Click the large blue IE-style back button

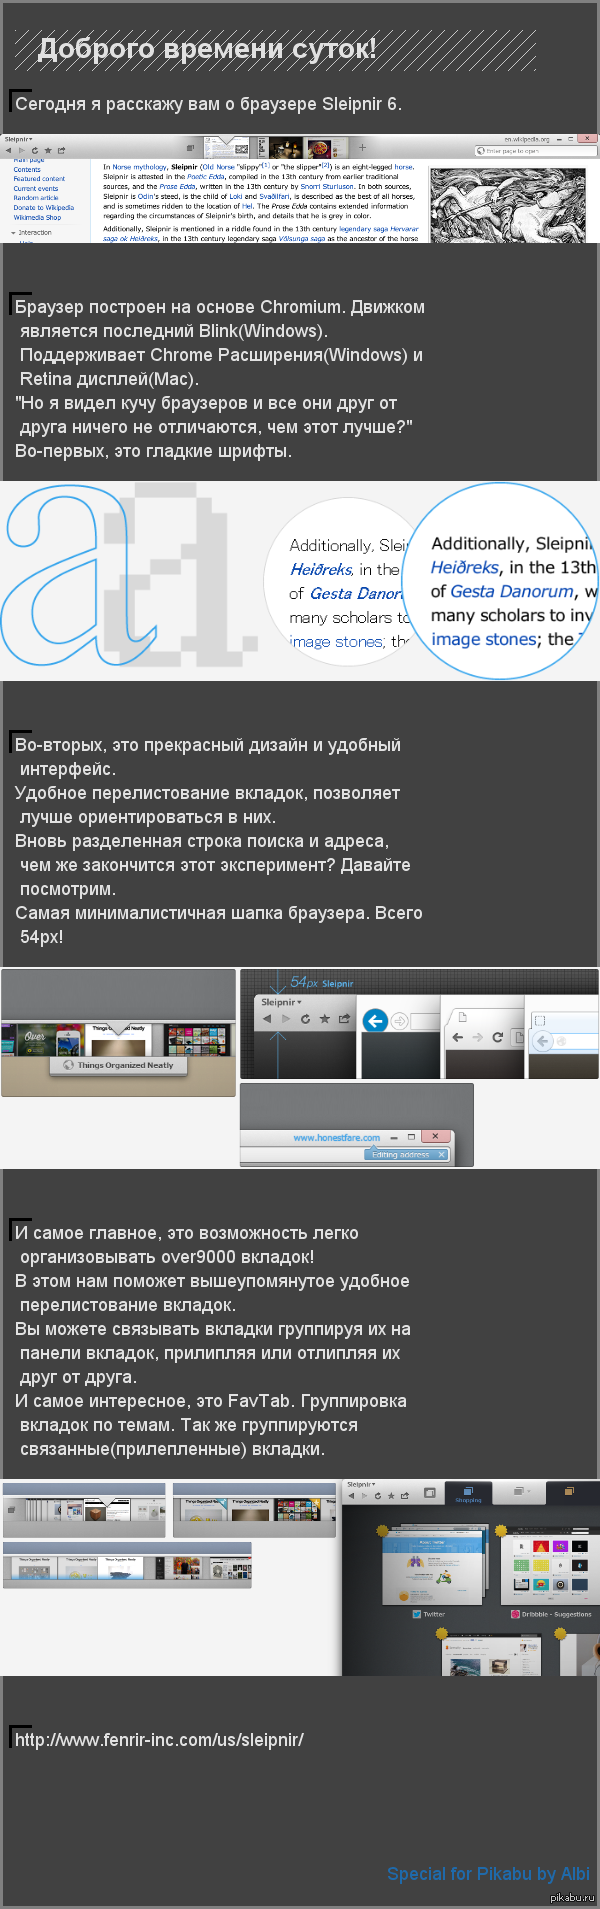pos(375,1021)
